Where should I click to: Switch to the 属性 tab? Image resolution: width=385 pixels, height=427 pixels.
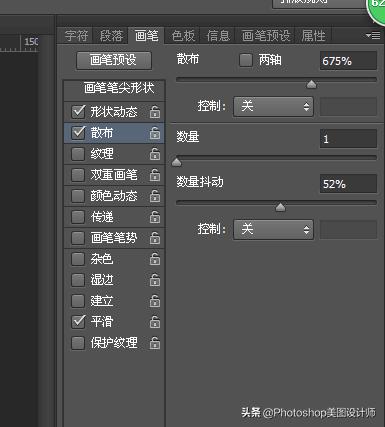(x=313, y=36)
